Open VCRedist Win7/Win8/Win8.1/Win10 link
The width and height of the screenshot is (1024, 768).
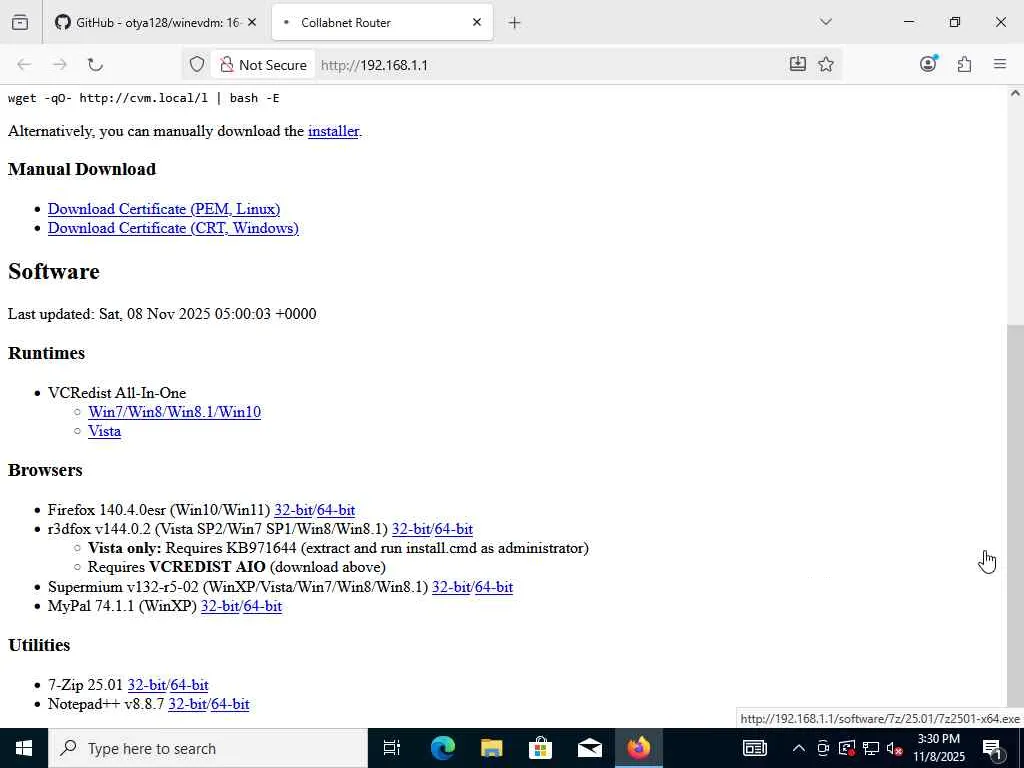point(174,412)
